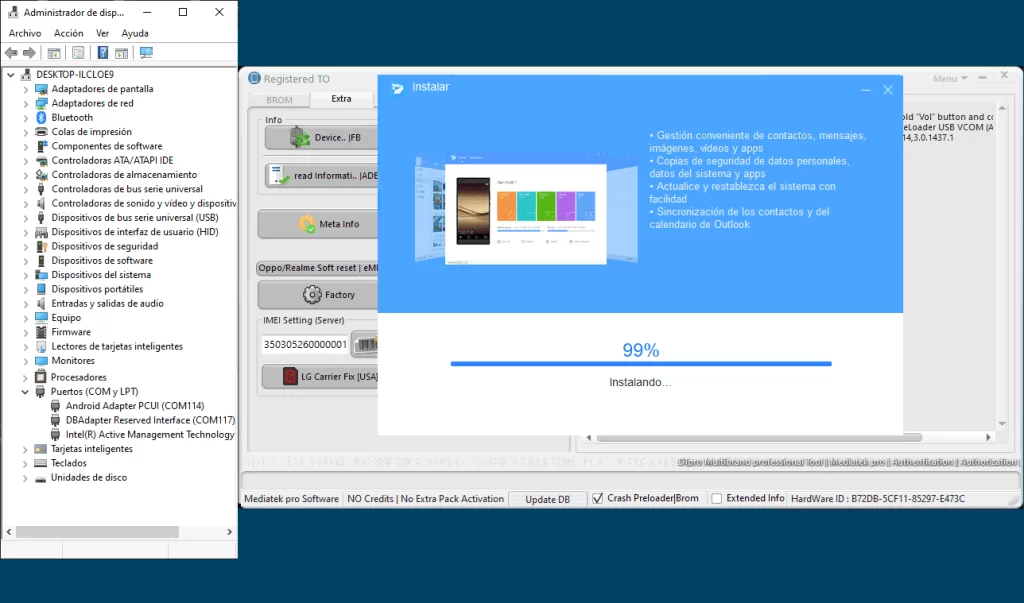This screenshot has width=1024, height=603.
Task: Expand the Bluetooth node
Action: tap(25, 118)
